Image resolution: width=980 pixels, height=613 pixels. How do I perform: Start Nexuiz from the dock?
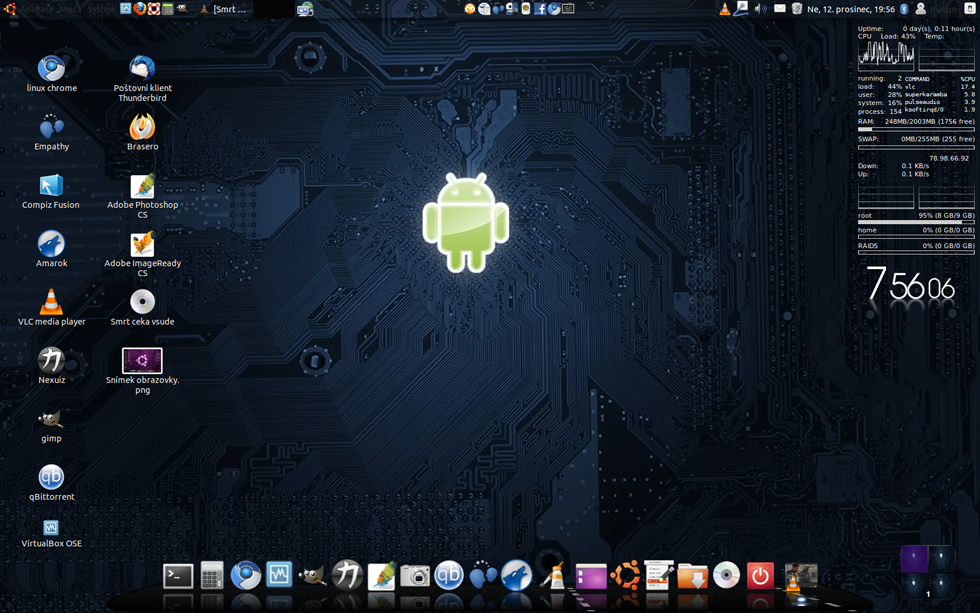pos(347,575)
